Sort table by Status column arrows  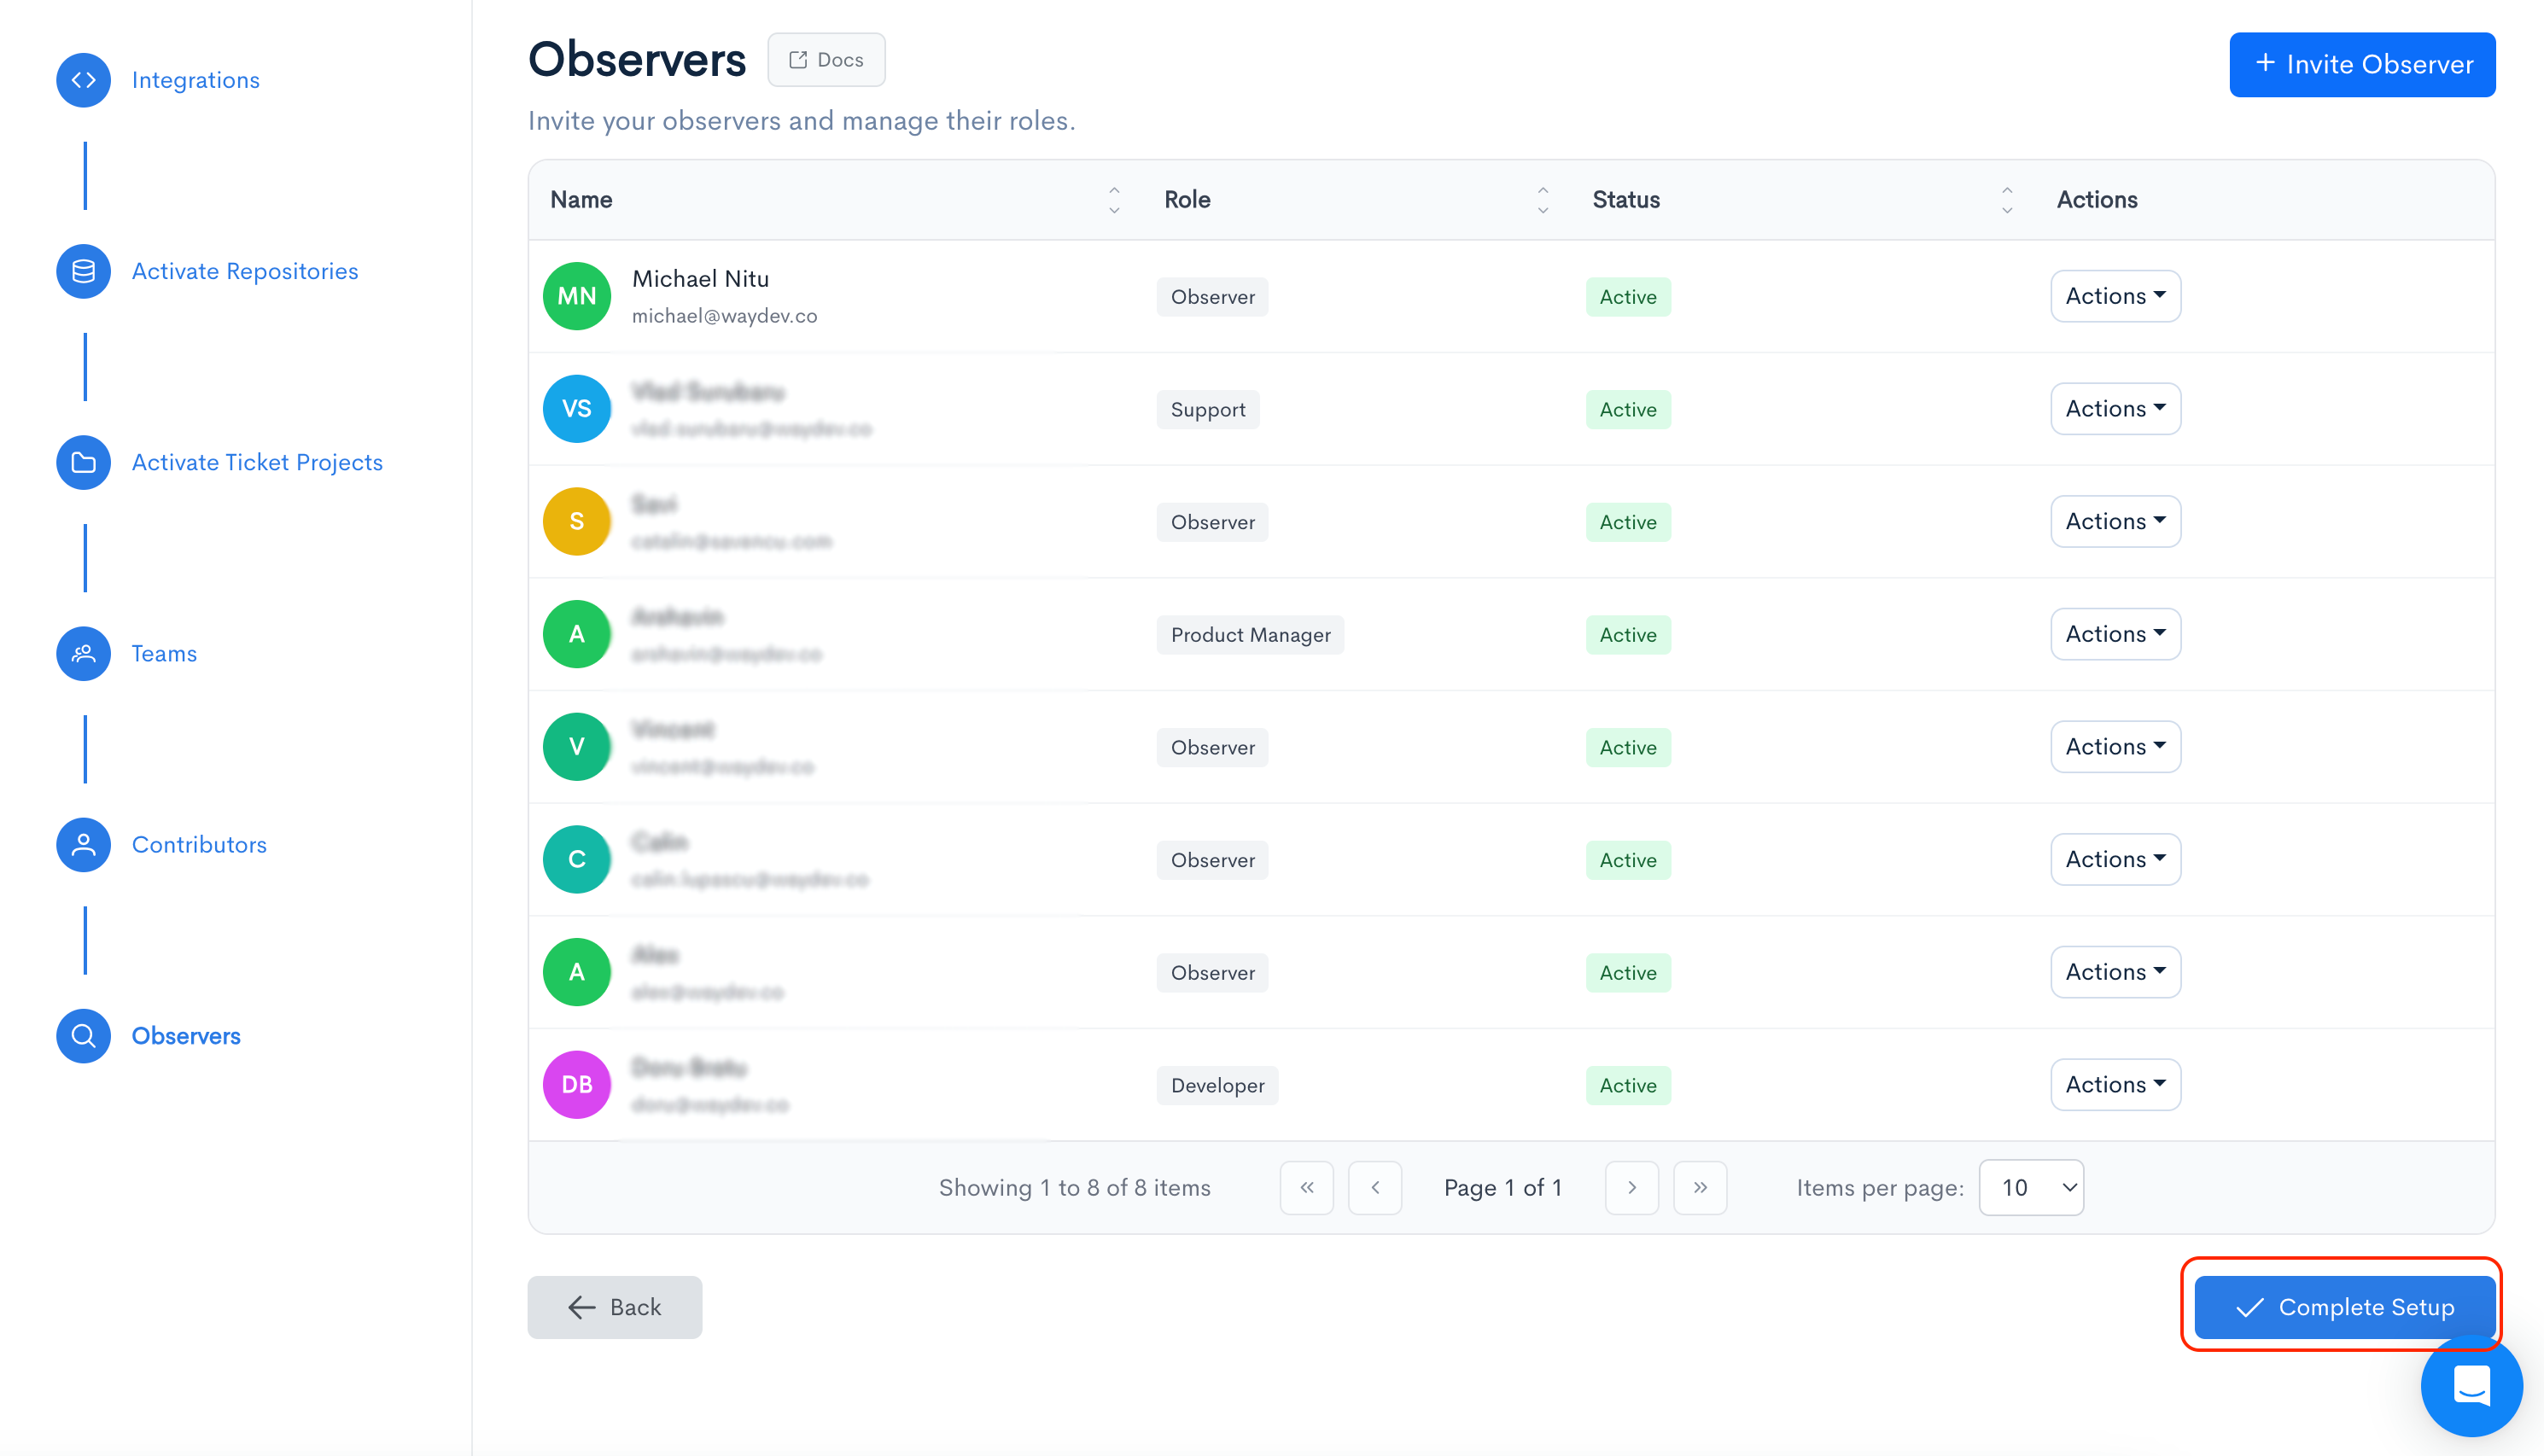tap(2006, 200)
